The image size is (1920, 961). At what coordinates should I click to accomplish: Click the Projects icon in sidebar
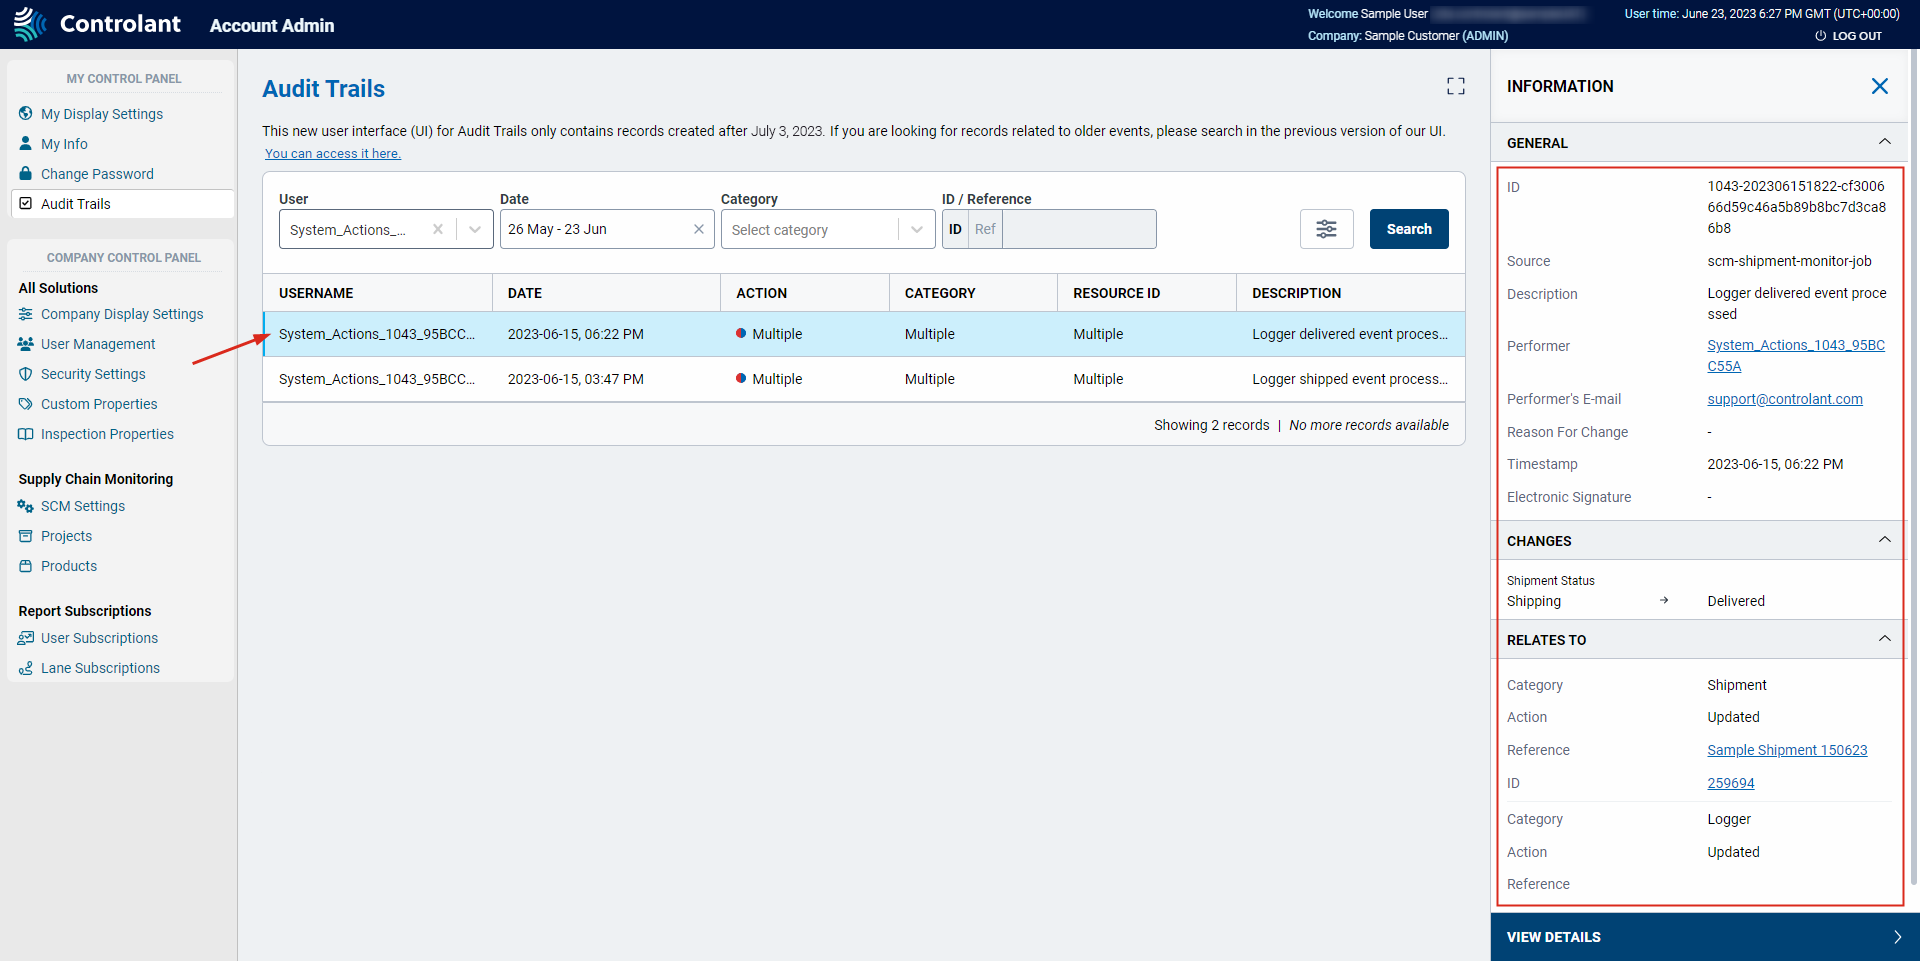click(x=26, y=536)
